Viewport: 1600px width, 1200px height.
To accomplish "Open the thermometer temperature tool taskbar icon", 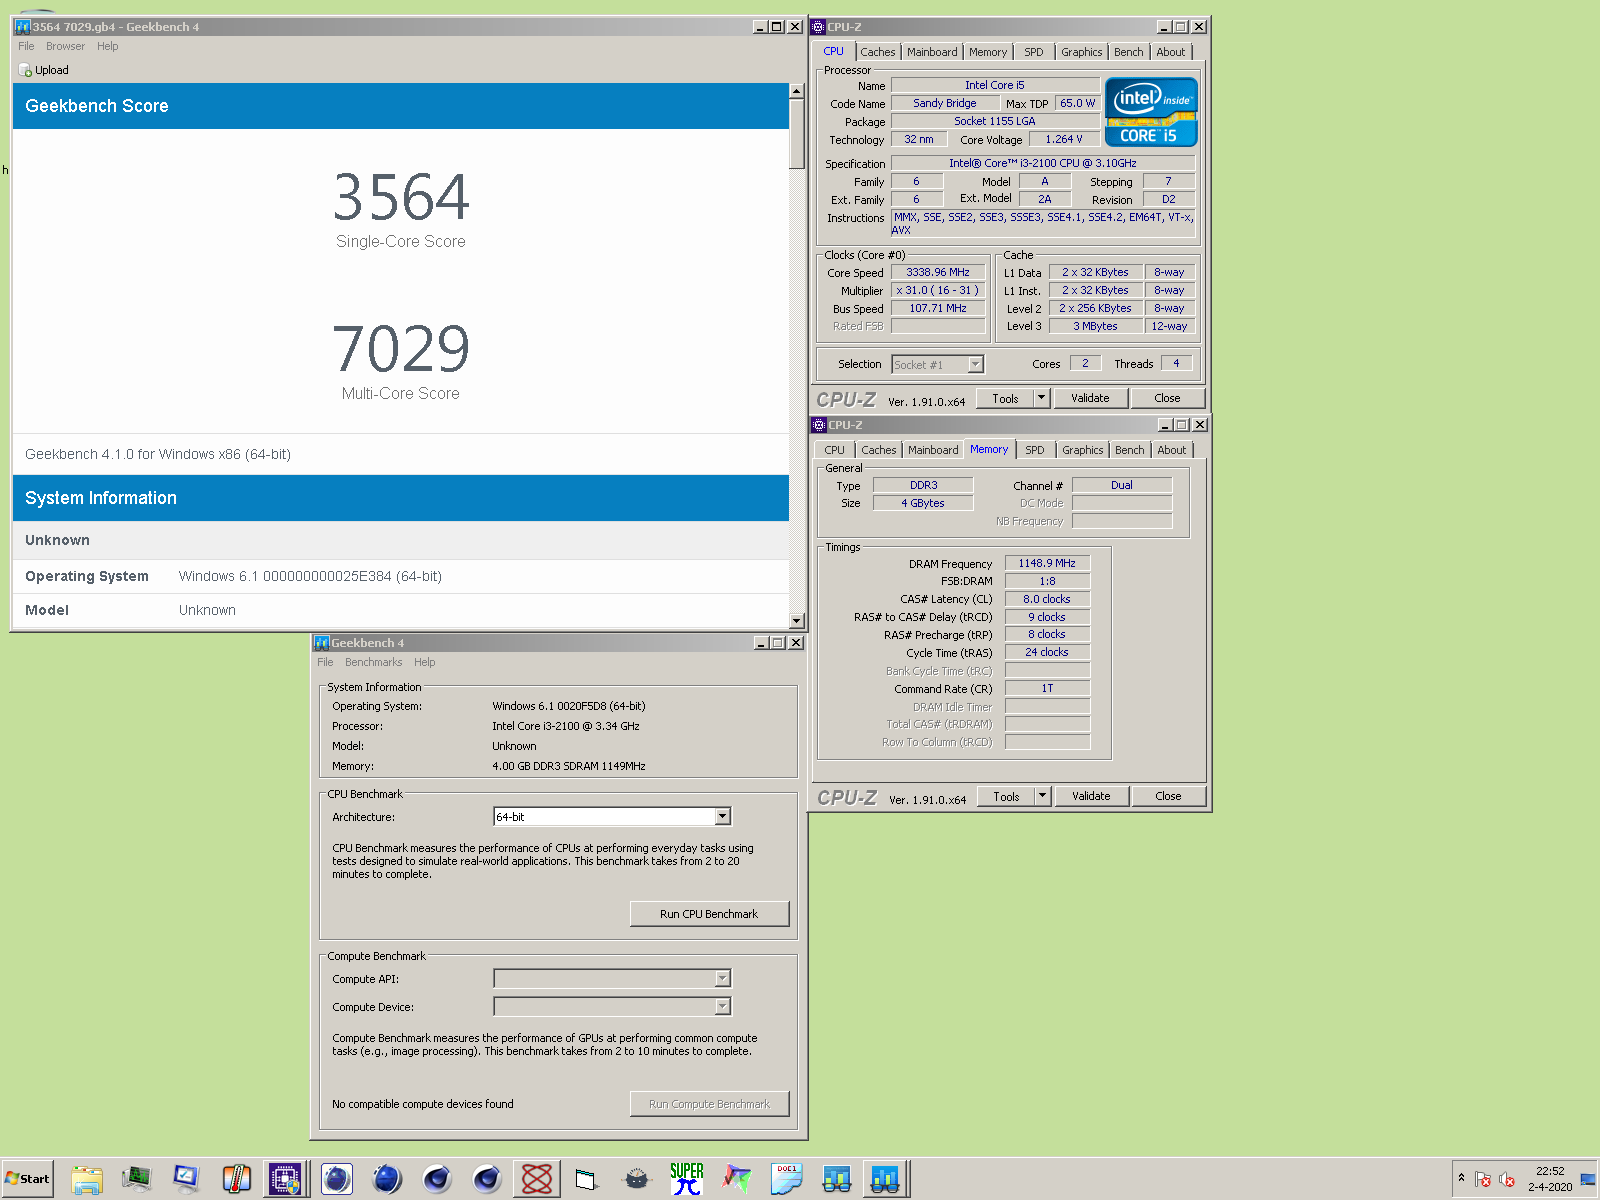I will tap(237, 1179).
